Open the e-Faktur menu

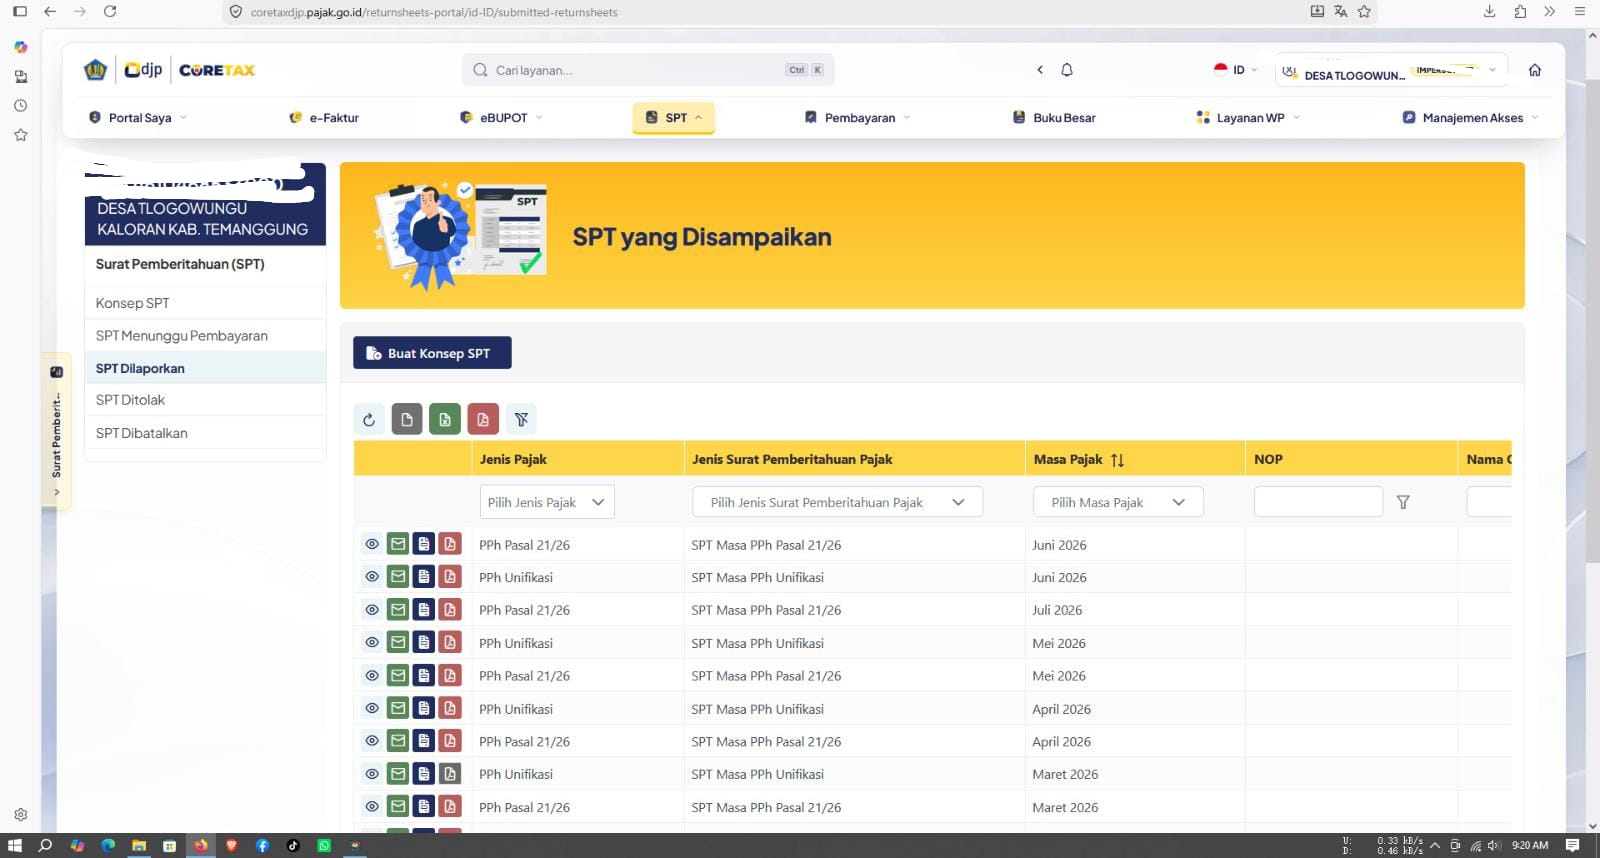[x=324, y=117]
